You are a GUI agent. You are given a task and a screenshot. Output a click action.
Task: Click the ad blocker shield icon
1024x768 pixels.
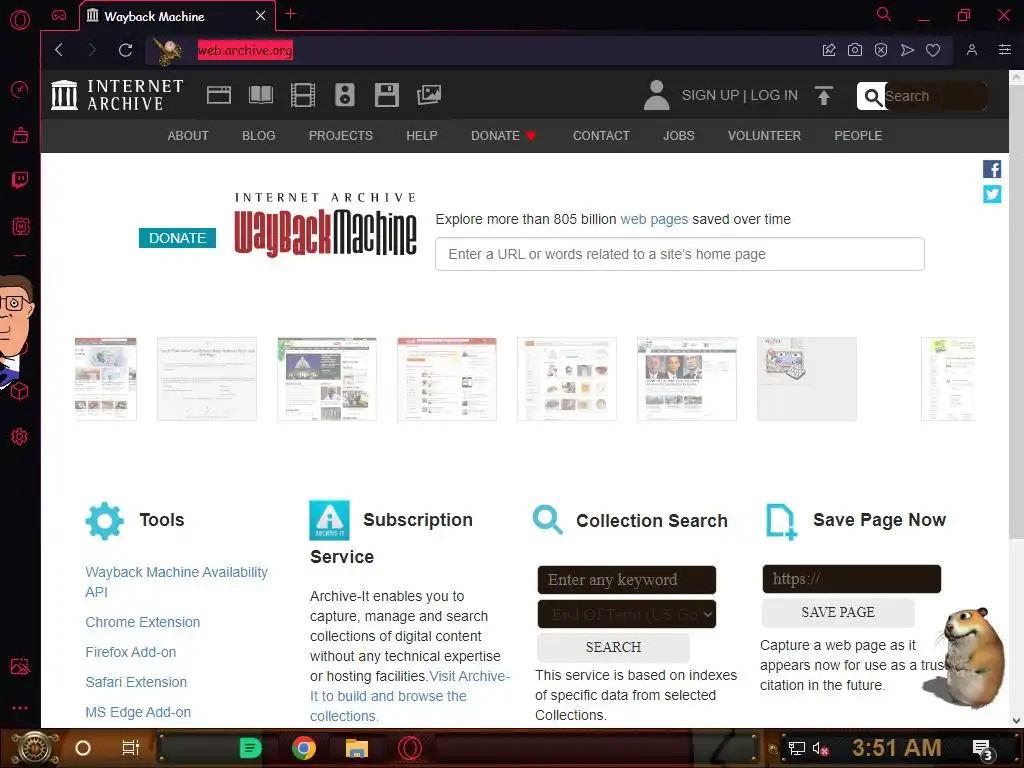(880, 50)
